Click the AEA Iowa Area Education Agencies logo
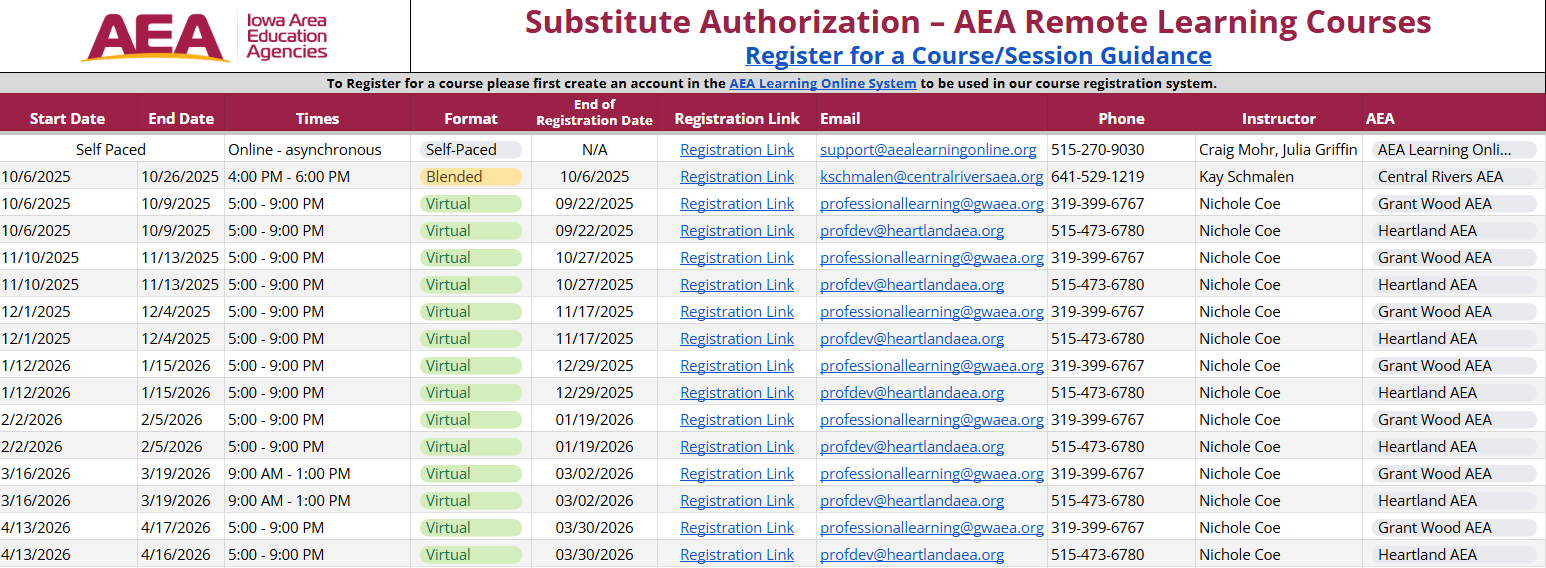Image resolution: width=1546 pixels, height=568 pixels. [205, 37]
